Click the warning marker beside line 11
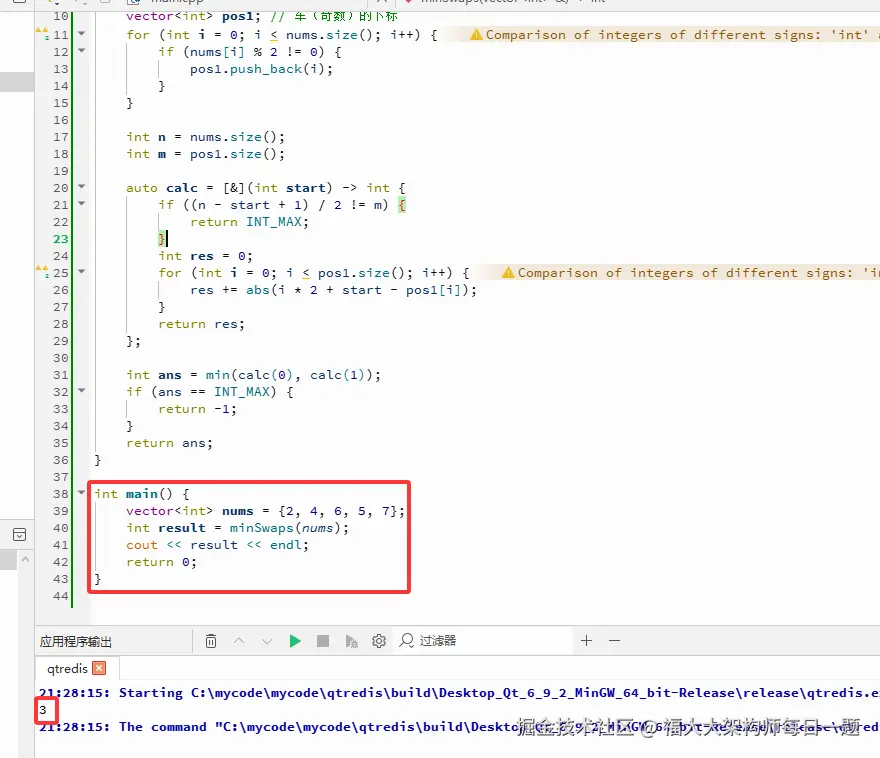This screenshot has height=758, width=880. pos(42,33)
